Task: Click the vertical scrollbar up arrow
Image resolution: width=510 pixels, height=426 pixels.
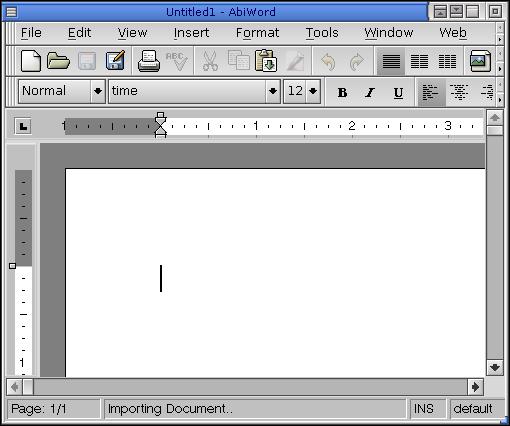Action: tap(495, 118)
